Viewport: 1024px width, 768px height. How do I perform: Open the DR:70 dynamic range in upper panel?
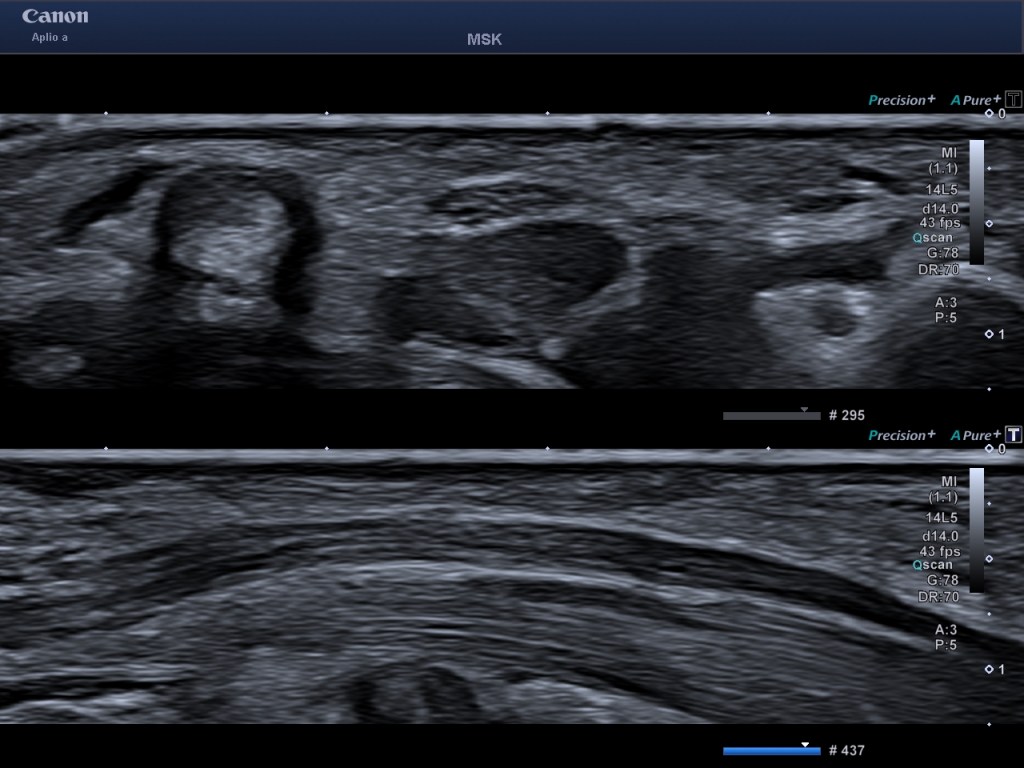[939, 270]
